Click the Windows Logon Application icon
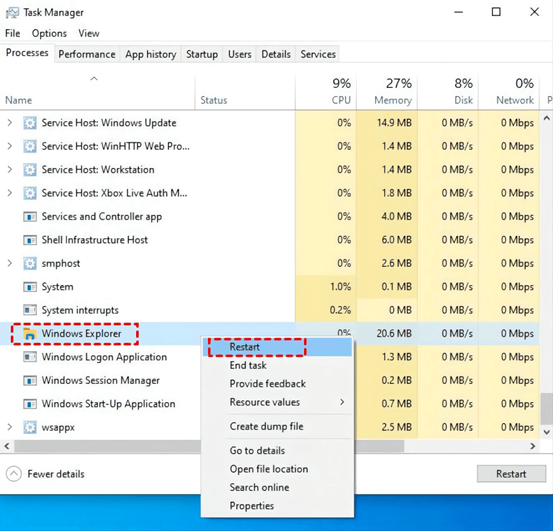Viewport: 553px width, 531px height. [x=30, y=357]
